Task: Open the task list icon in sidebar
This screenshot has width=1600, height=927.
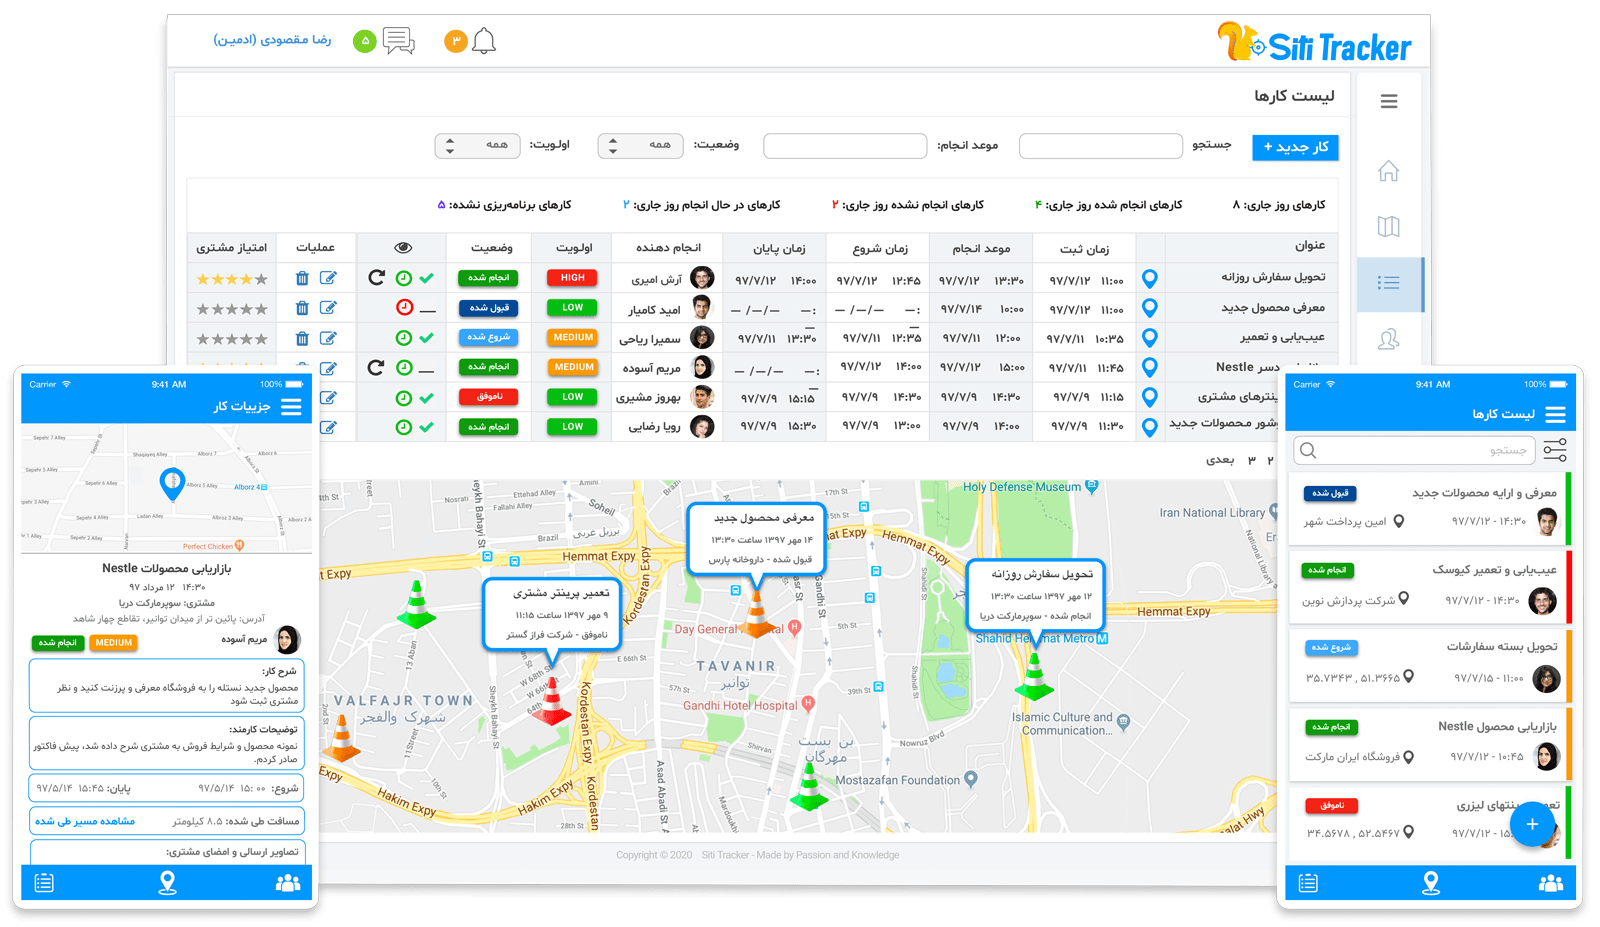Action: (1389, 283)
